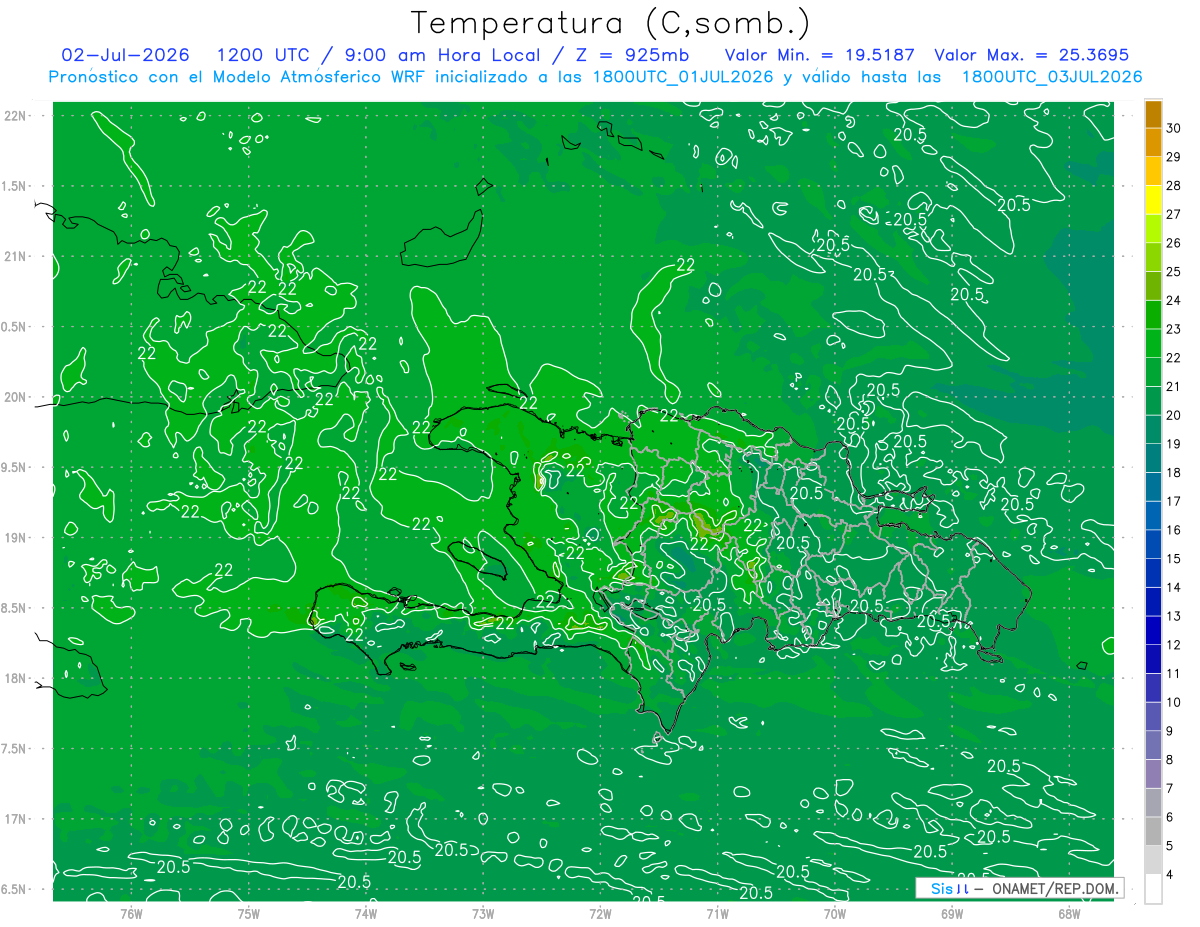Click the "73W" longitude axis label
Screen dimensions: 1200x927
[x=483, y=913]
